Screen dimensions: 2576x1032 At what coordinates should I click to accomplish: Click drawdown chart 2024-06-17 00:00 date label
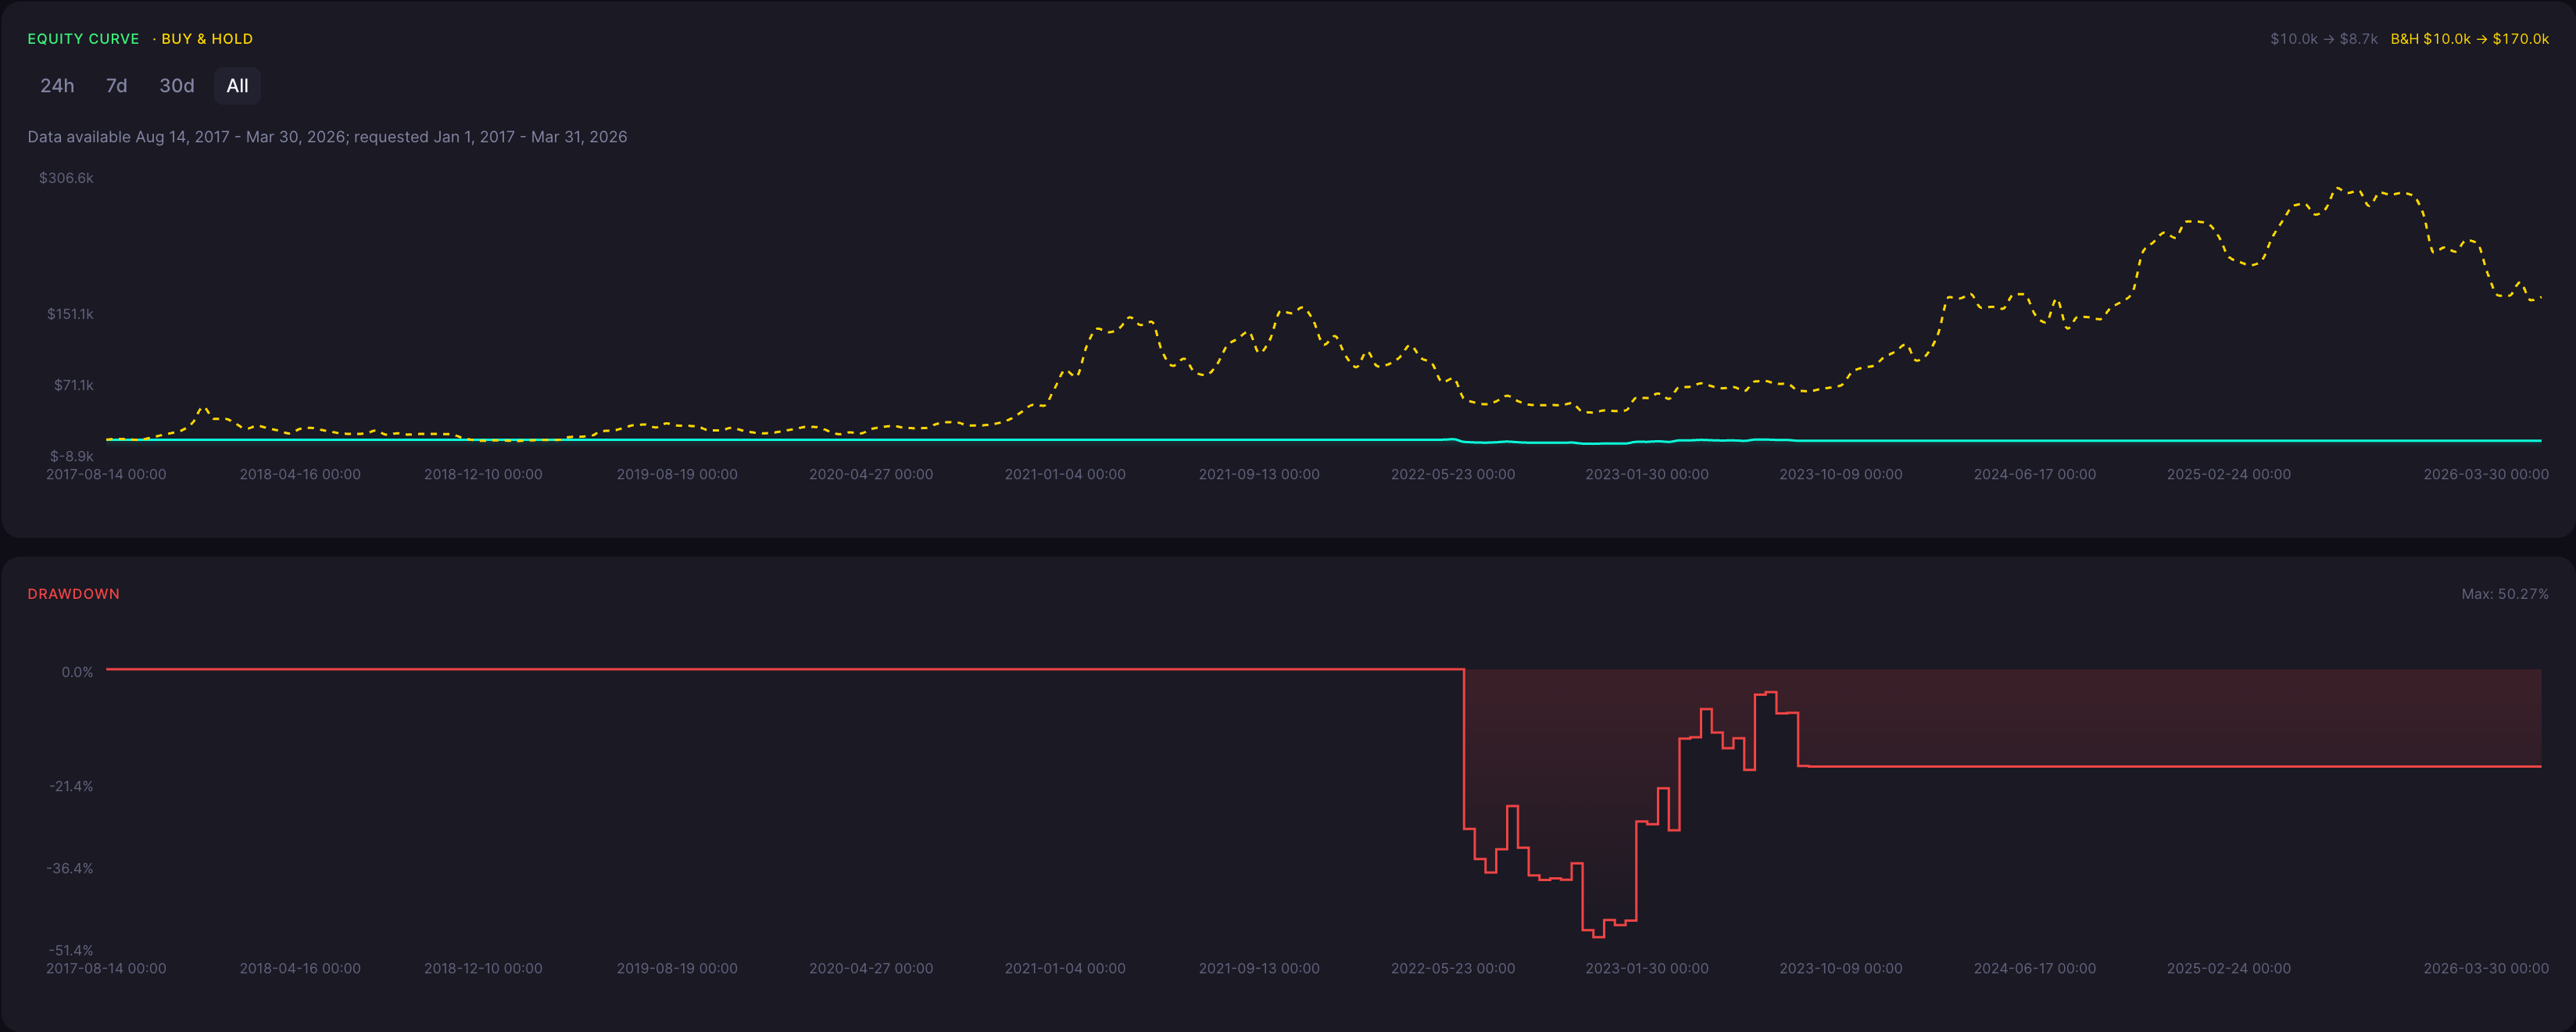(x=2035, y=968)
